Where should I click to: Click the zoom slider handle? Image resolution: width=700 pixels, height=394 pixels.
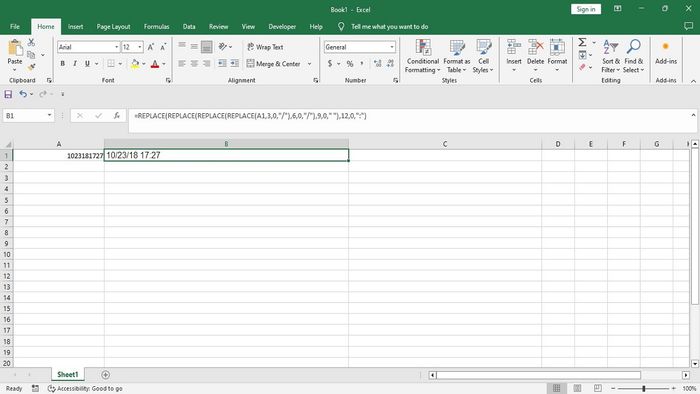644,388
